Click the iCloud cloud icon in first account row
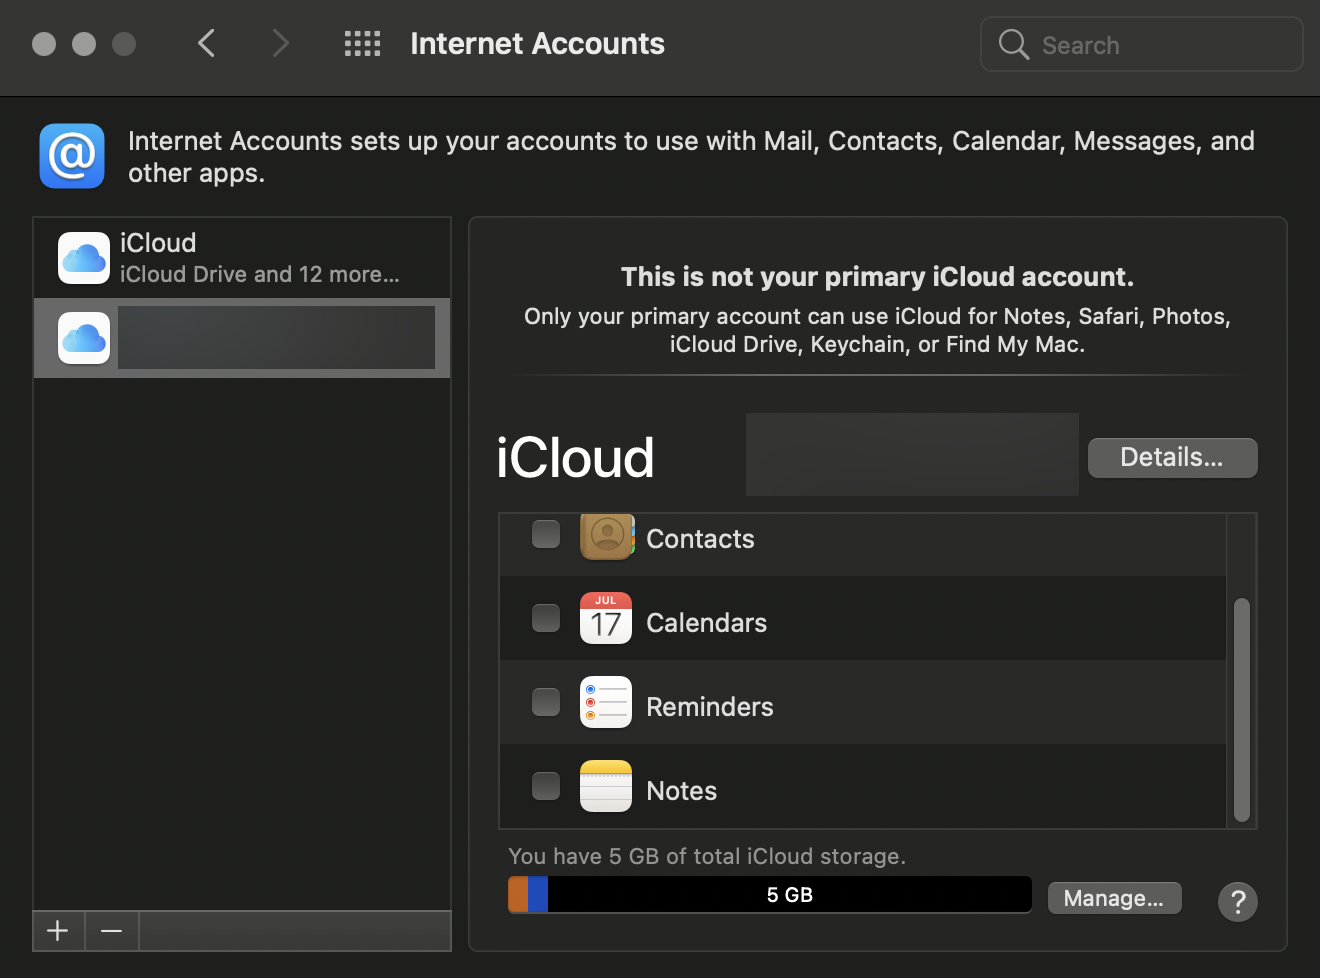This screenshot has width=1320, height=978. click(x=84, y=258)
